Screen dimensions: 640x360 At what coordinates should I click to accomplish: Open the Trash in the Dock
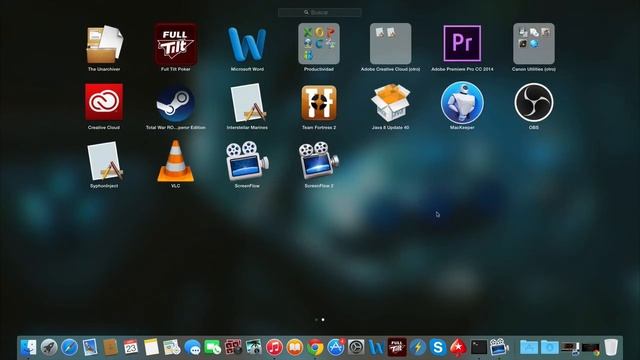coord(611,347)
